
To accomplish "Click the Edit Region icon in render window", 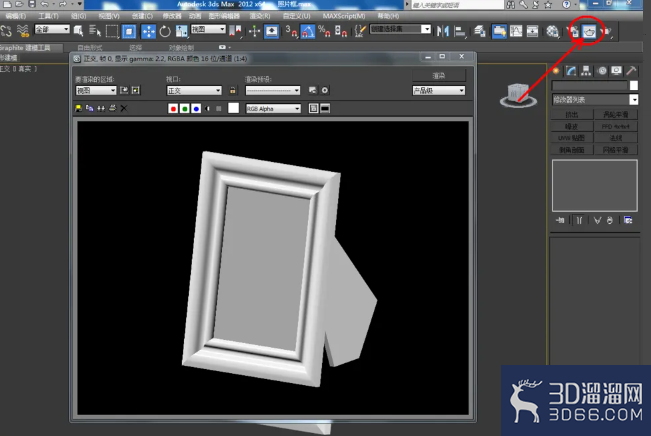I will tap(124, 90).
